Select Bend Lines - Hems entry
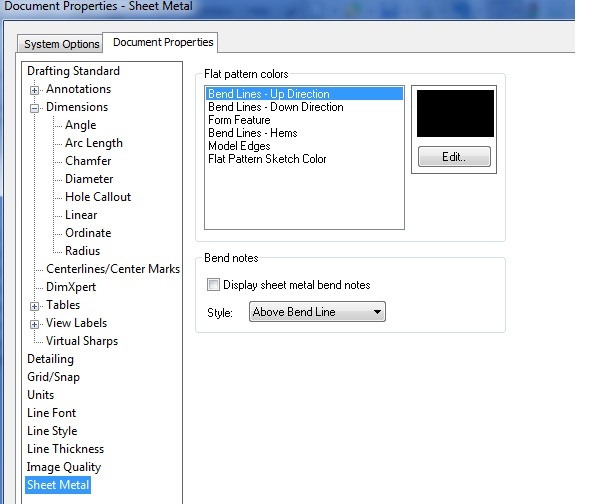This screenshot has width=614, height=504. pyautogui.click(x=304, y=133)
